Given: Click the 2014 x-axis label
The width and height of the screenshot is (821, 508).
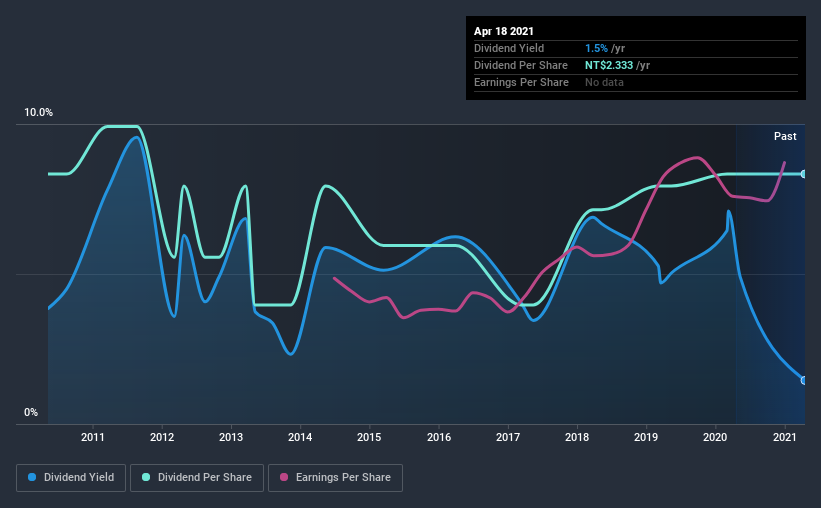Looking at the screenshot, I should pos(300,437).
